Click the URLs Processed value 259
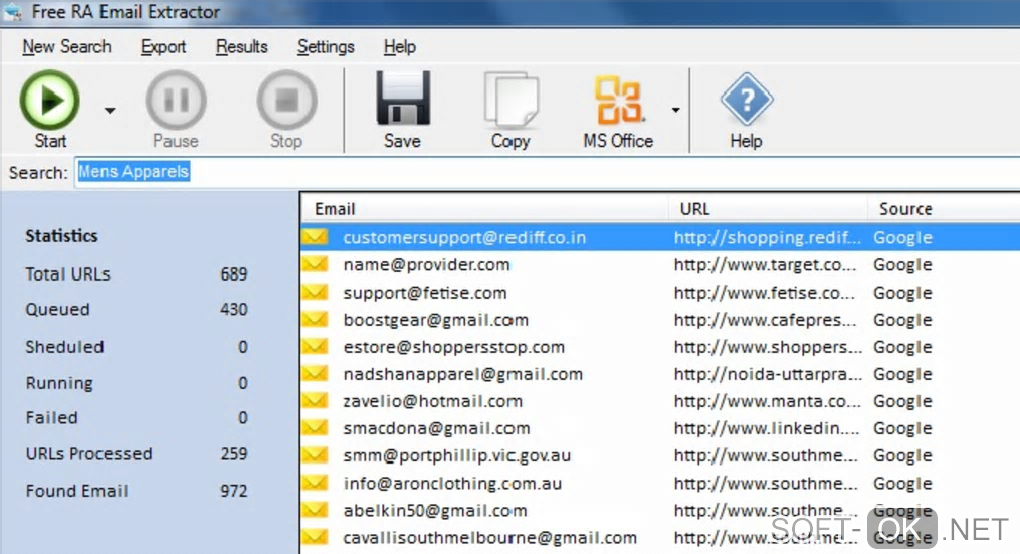1020x554 pixels. point(234,453)
